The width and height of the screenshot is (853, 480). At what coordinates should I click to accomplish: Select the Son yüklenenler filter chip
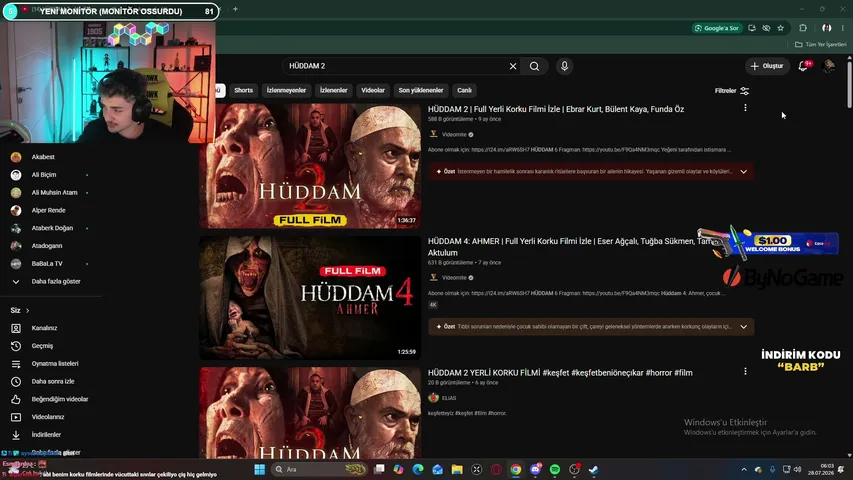click(x=421, y=90)
